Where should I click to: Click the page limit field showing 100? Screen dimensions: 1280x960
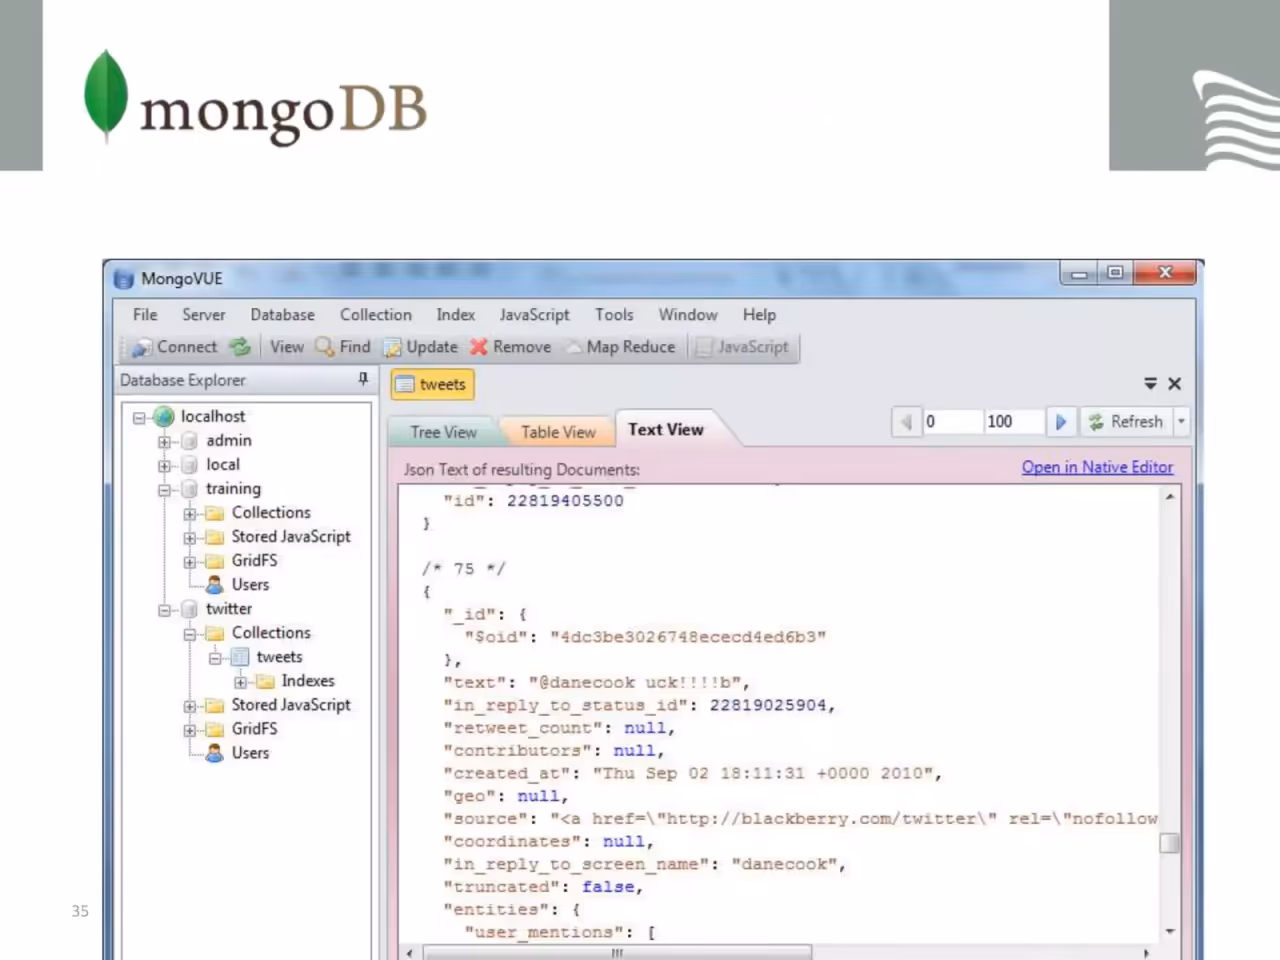click(x=1012, y=422)
